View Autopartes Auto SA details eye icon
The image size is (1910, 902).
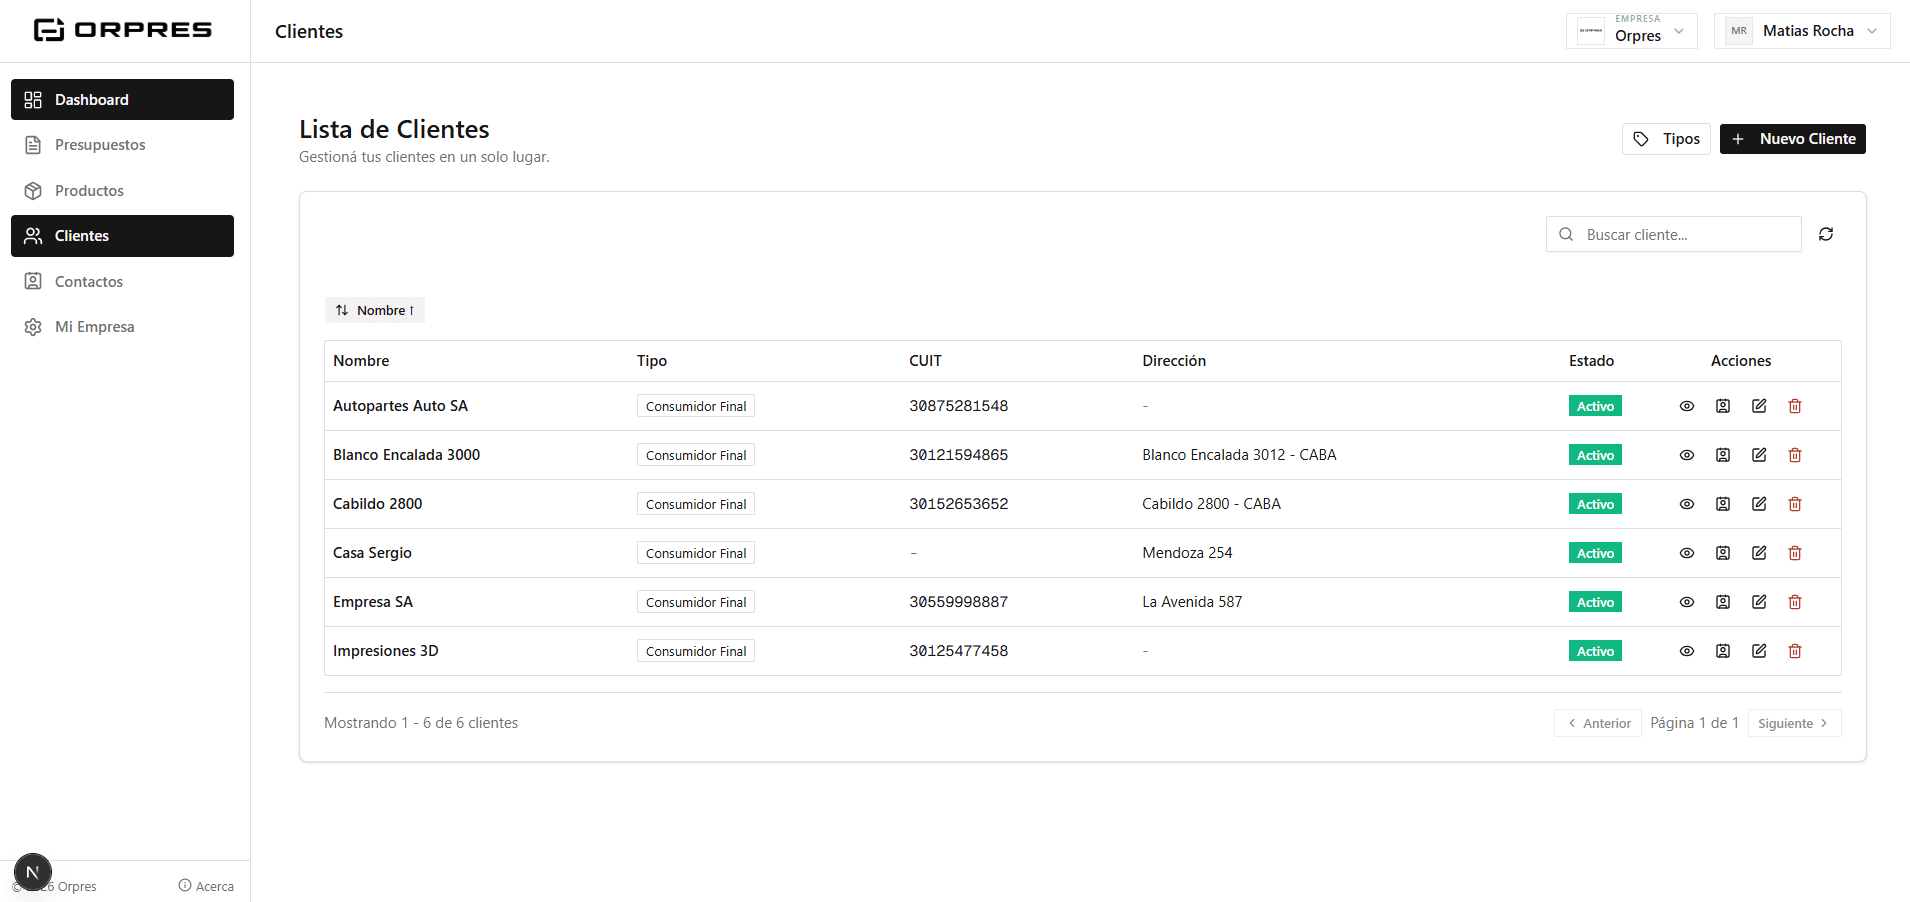point(1687,406)
